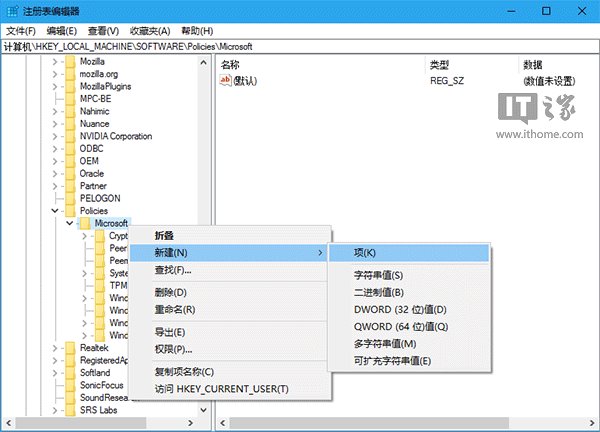Click the NVIDIA Corporation folder icon
Viewport: 600px width, 432px height.
[x=70, y=136]
